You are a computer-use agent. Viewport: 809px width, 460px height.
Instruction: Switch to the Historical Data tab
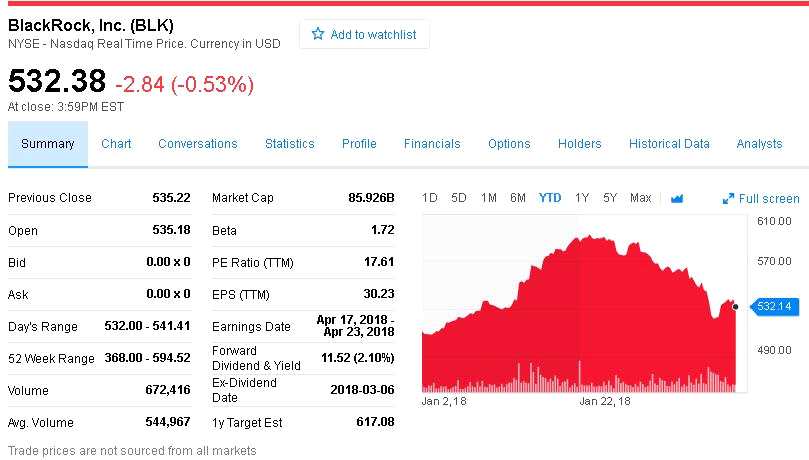tap(669, 144)
